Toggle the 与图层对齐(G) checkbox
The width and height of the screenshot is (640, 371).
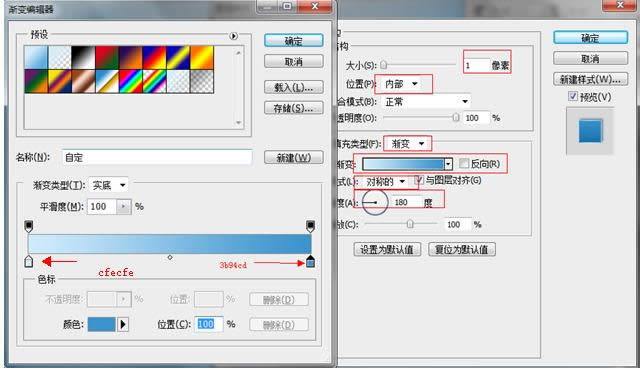[419, 180]
